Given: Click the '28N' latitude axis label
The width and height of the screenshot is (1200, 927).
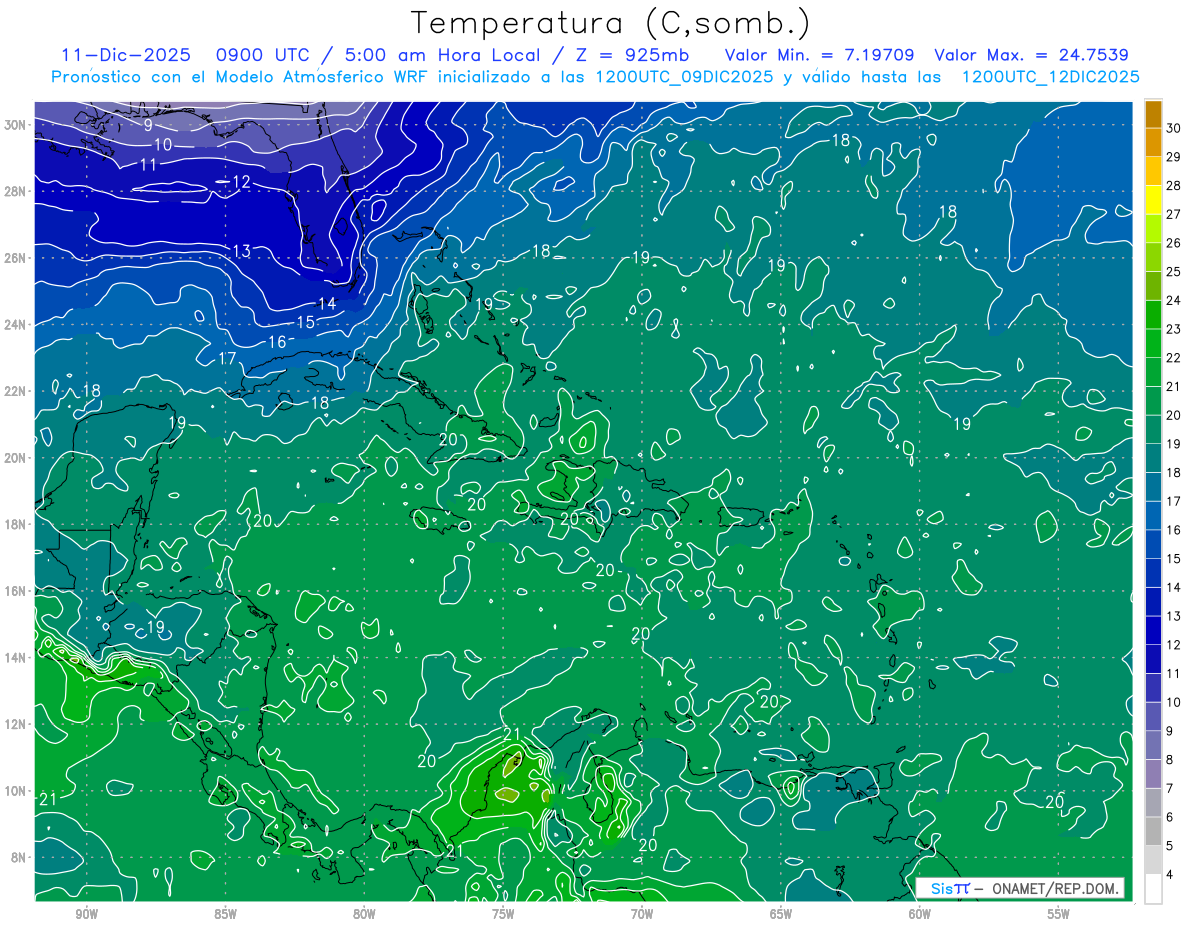Looking at the screenshot, I should click(x=16, y=191).
